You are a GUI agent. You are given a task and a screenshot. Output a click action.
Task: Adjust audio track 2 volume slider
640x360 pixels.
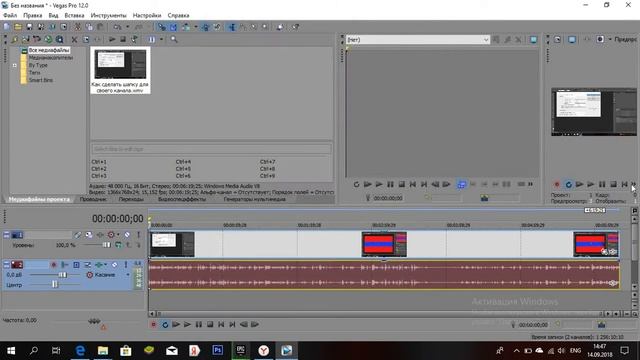tap(62, 275)
